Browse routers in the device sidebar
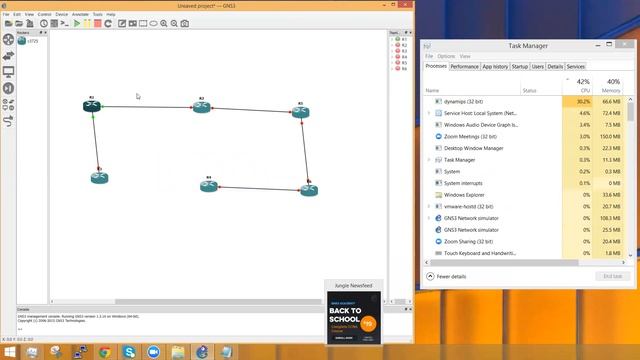 click(9, 40)
